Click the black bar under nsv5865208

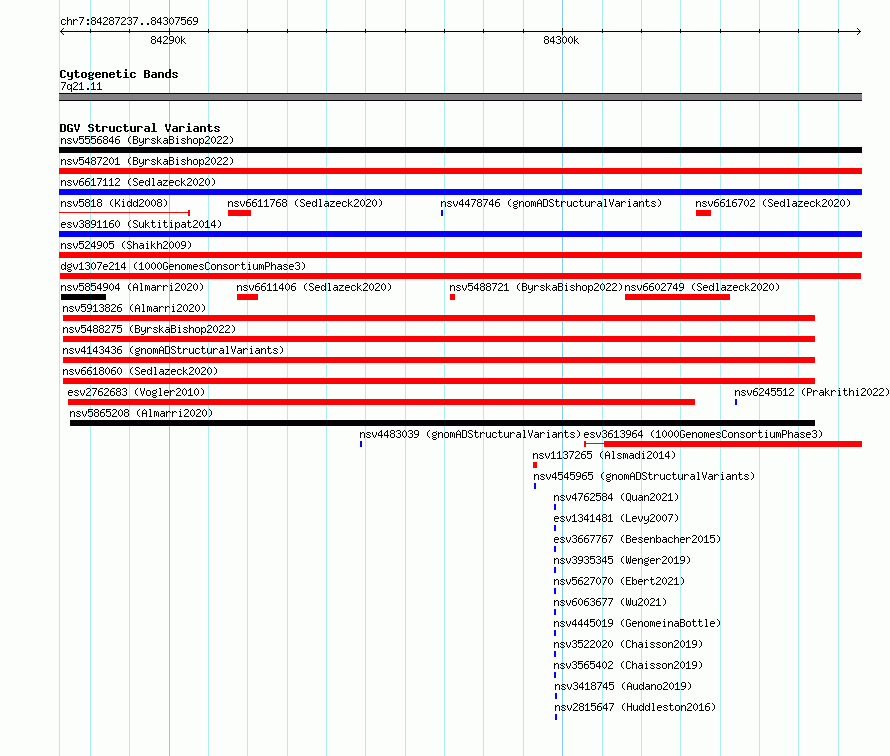click(x=443, y=423)
